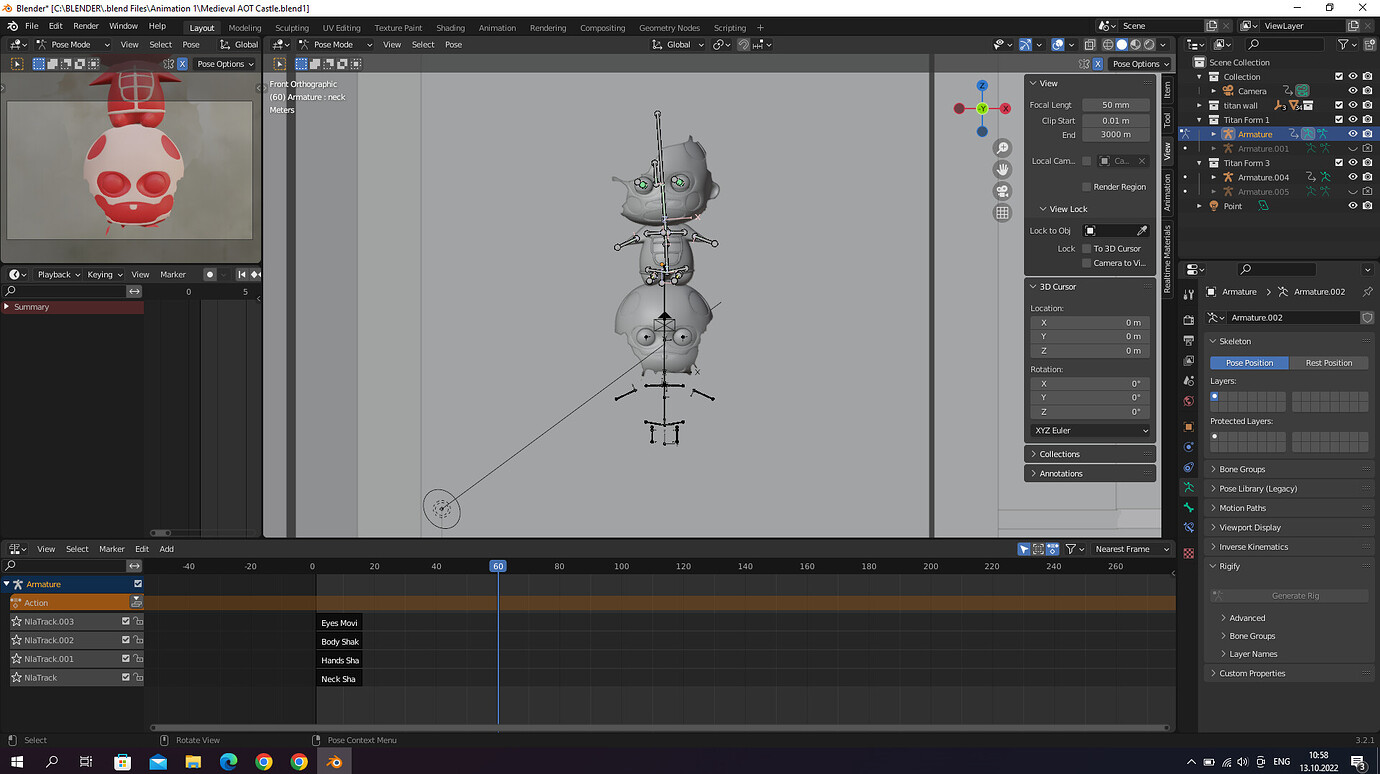1380x774 pixels.
Task: Click the Focal Length 50 mm field
Action: coord(1116,105)
